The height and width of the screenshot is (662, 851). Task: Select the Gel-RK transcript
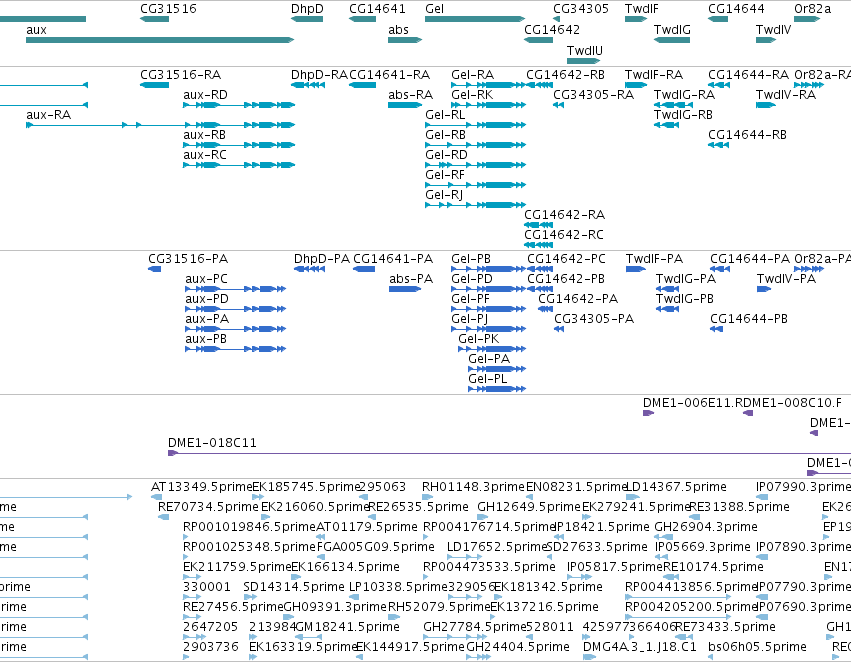(488, 105)
